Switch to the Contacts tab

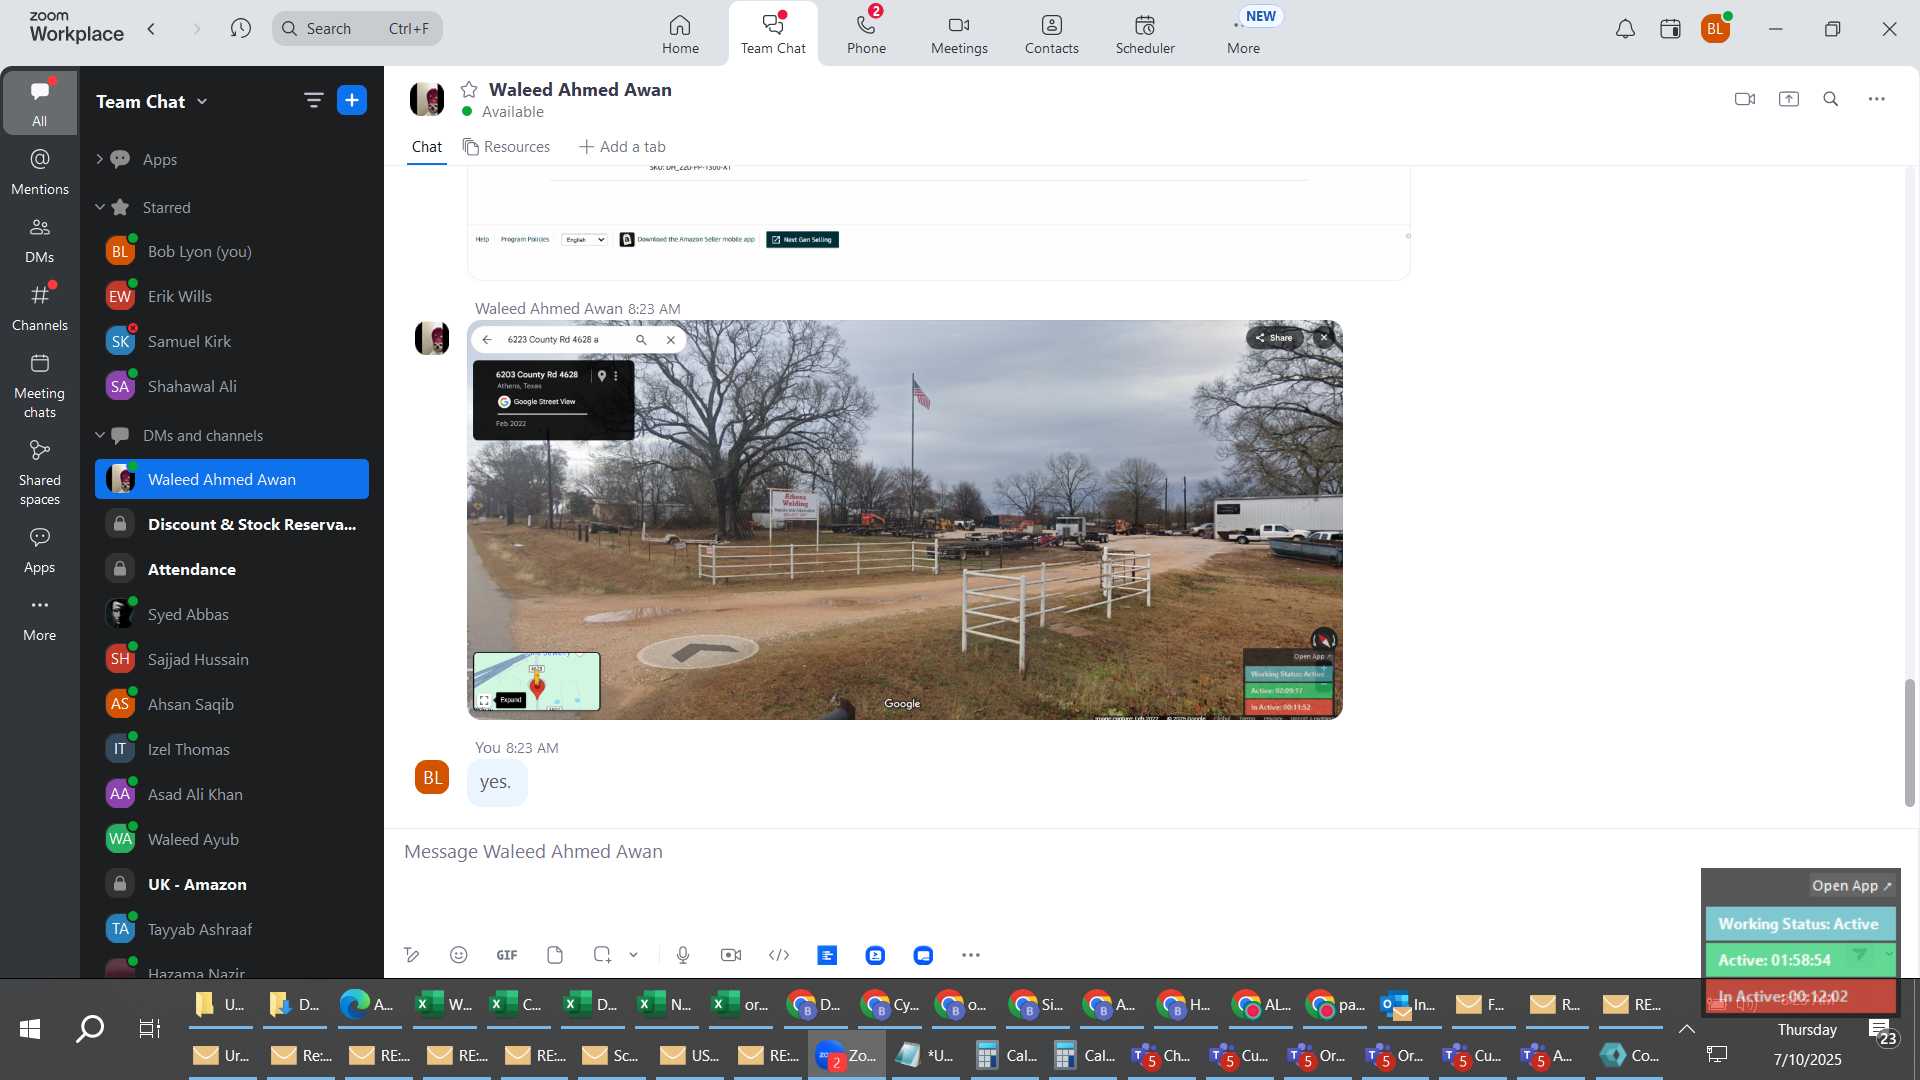tap(1051, 34)
